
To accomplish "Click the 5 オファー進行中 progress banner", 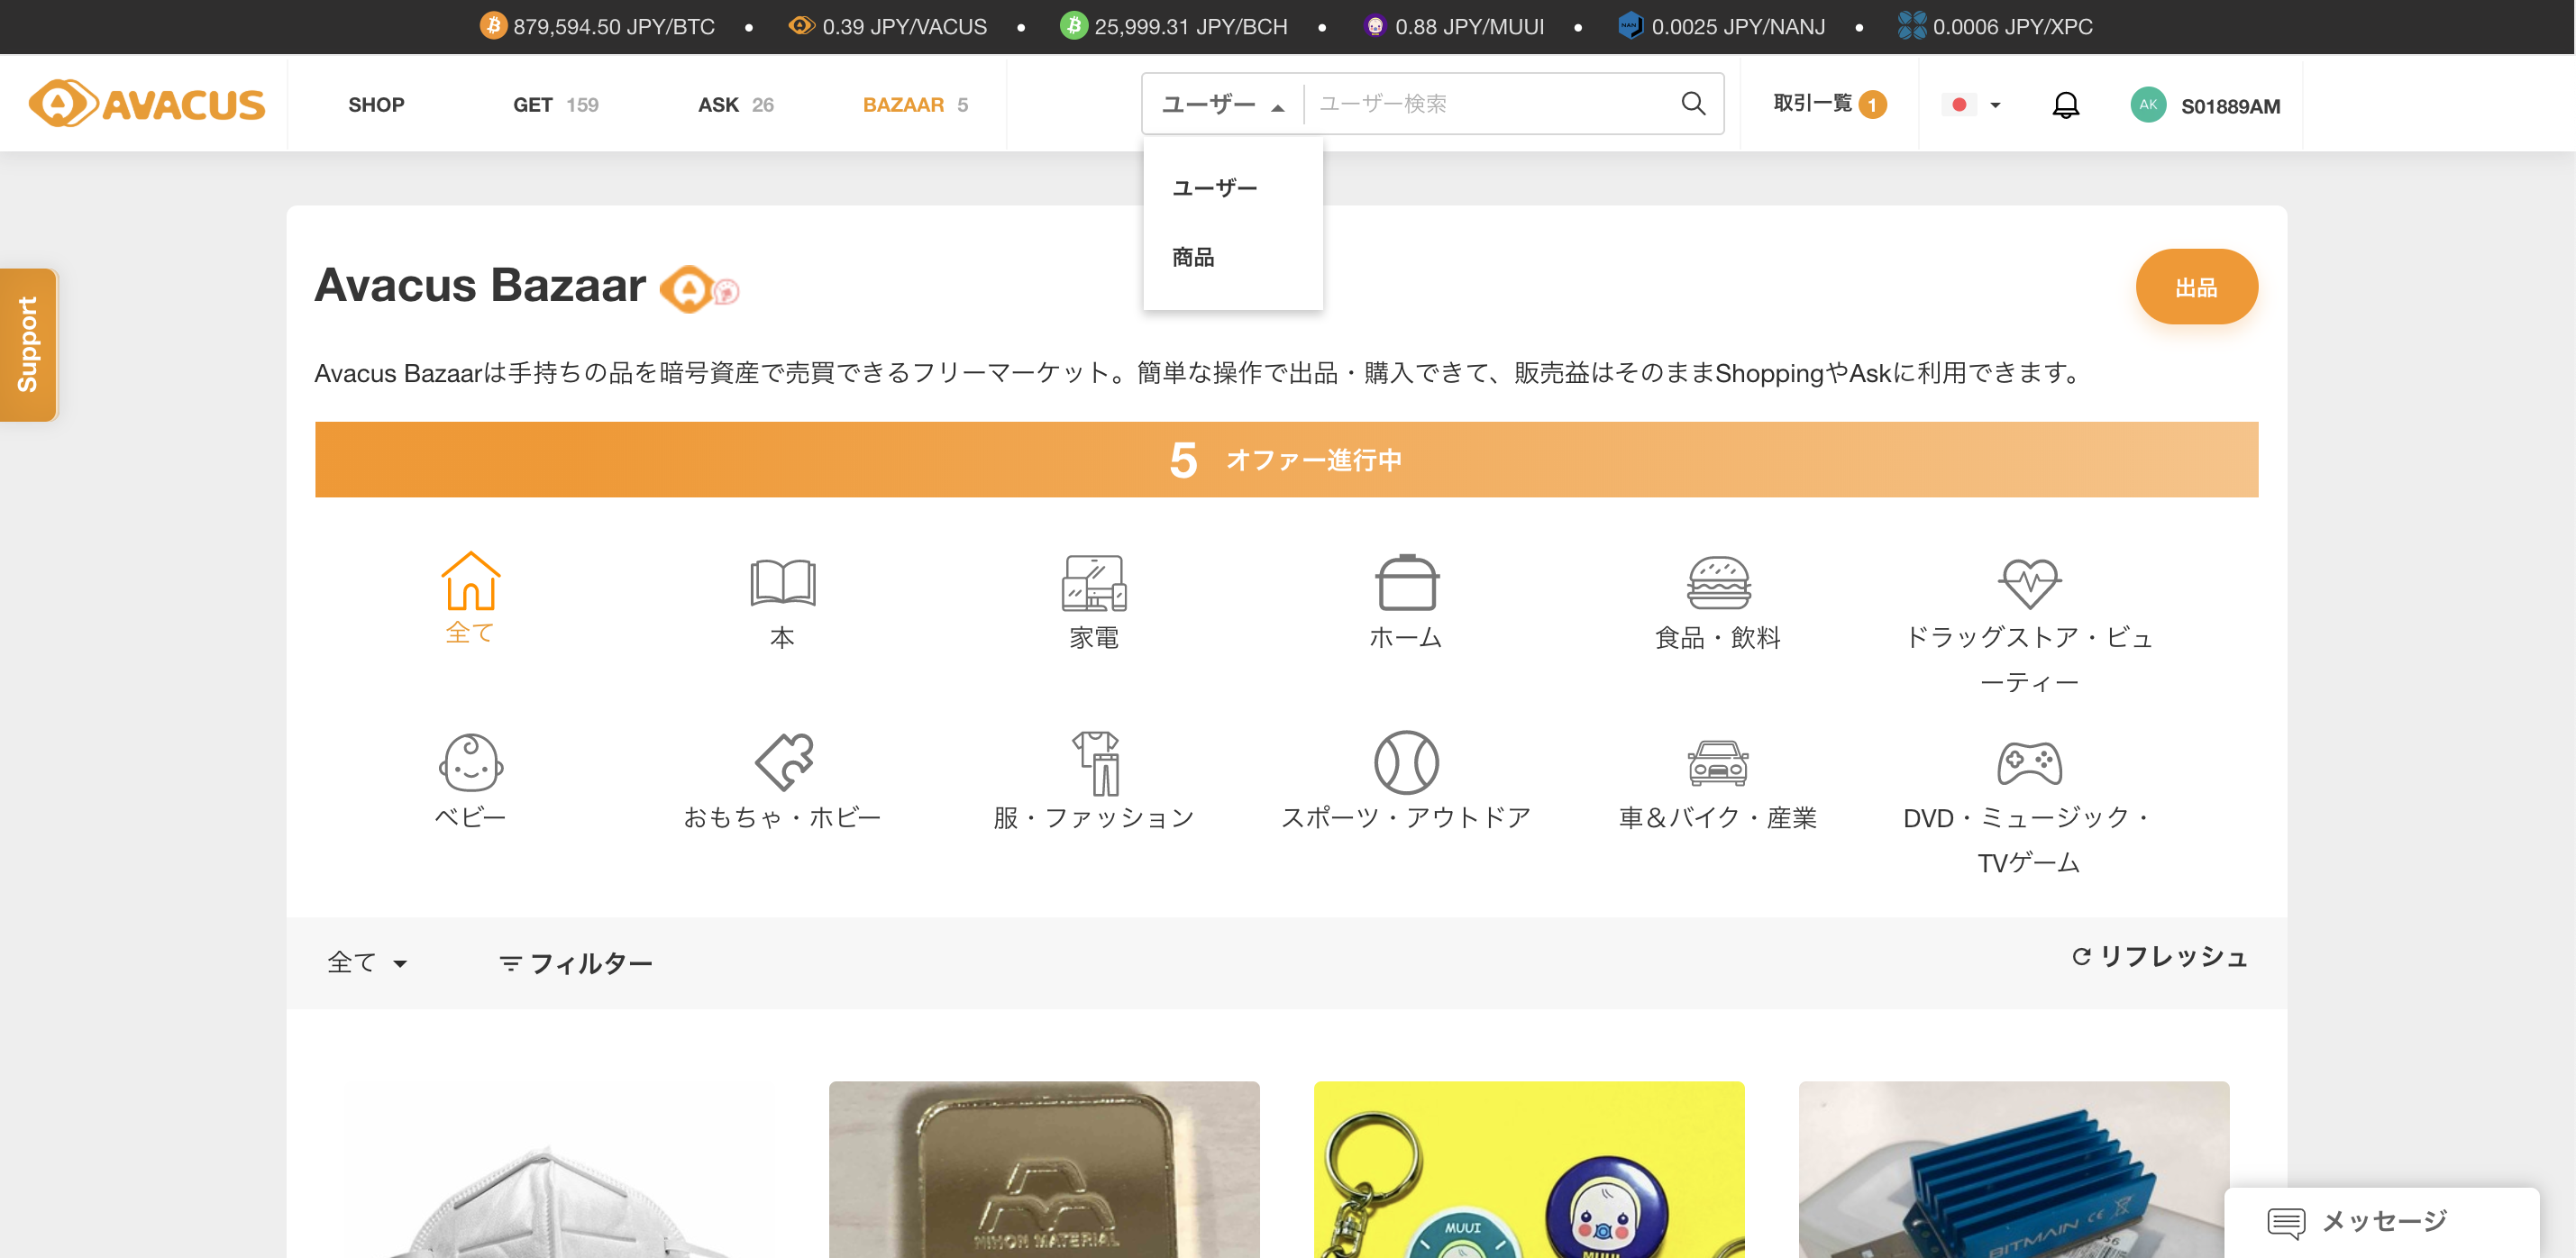I will click(1286, 459).
